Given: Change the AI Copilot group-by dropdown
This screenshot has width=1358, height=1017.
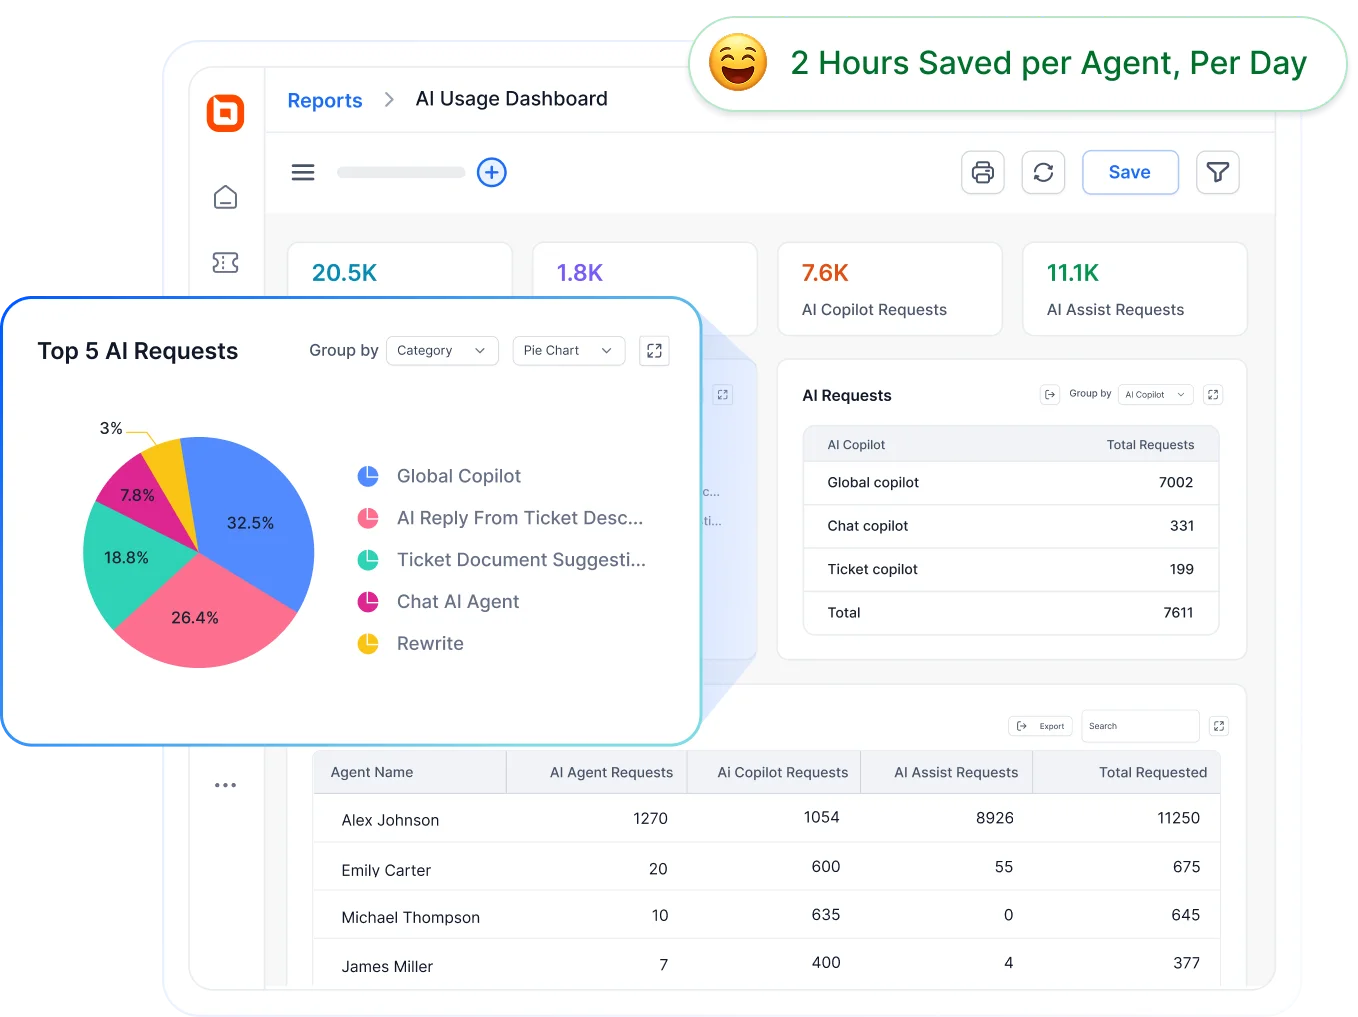Looking at the screenshot, I should pyautogui.click(x=1155, y=394).
